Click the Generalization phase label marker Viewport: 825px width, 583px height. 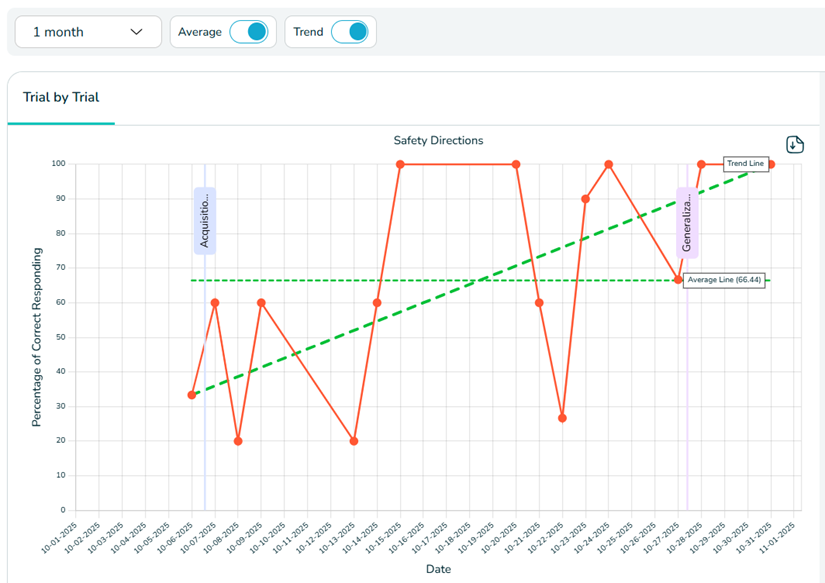click(687, 223)
